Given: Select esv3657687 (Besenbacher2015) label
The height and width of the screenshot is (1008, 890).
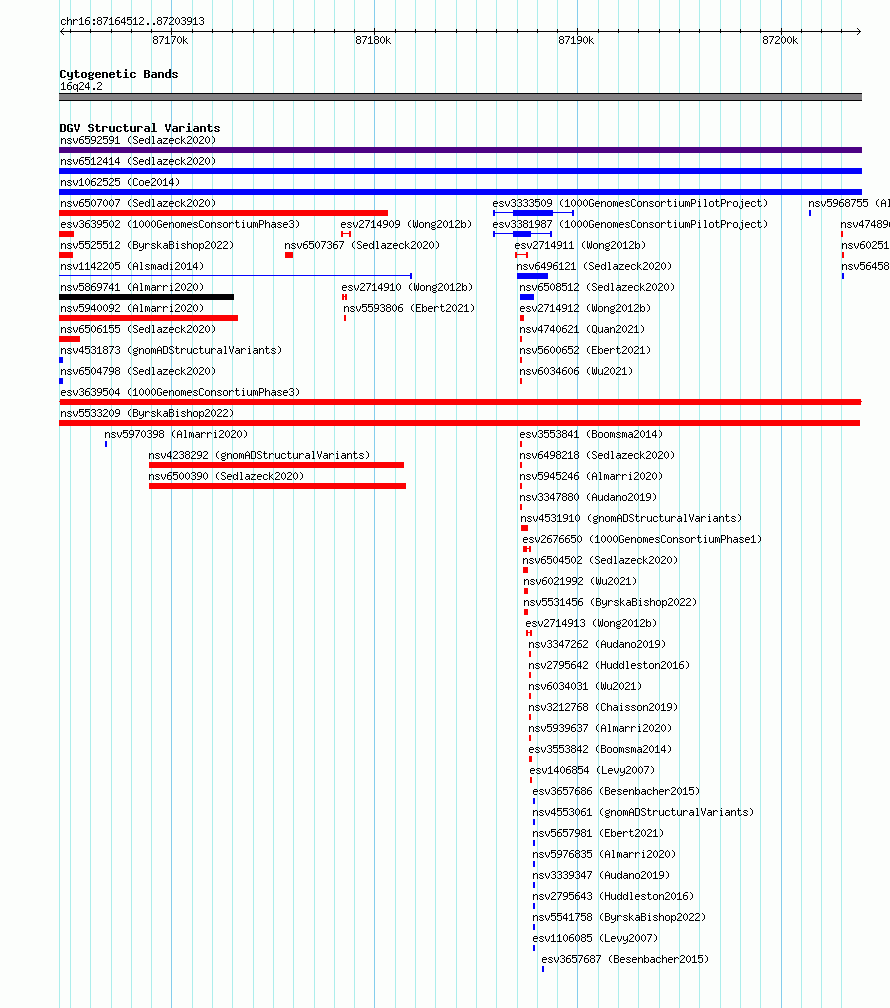Looking at the screenshot, I should click(625, 959).
